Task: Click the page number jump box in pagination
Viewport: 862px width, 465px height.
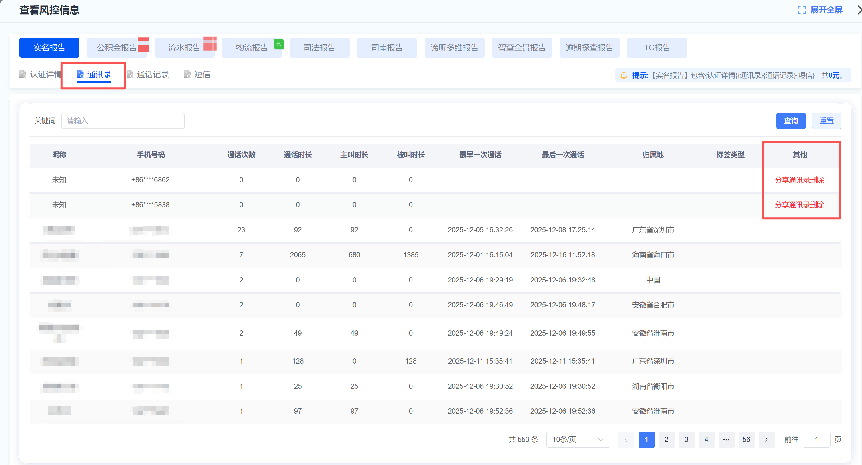Action: click(x=817, y=439)
